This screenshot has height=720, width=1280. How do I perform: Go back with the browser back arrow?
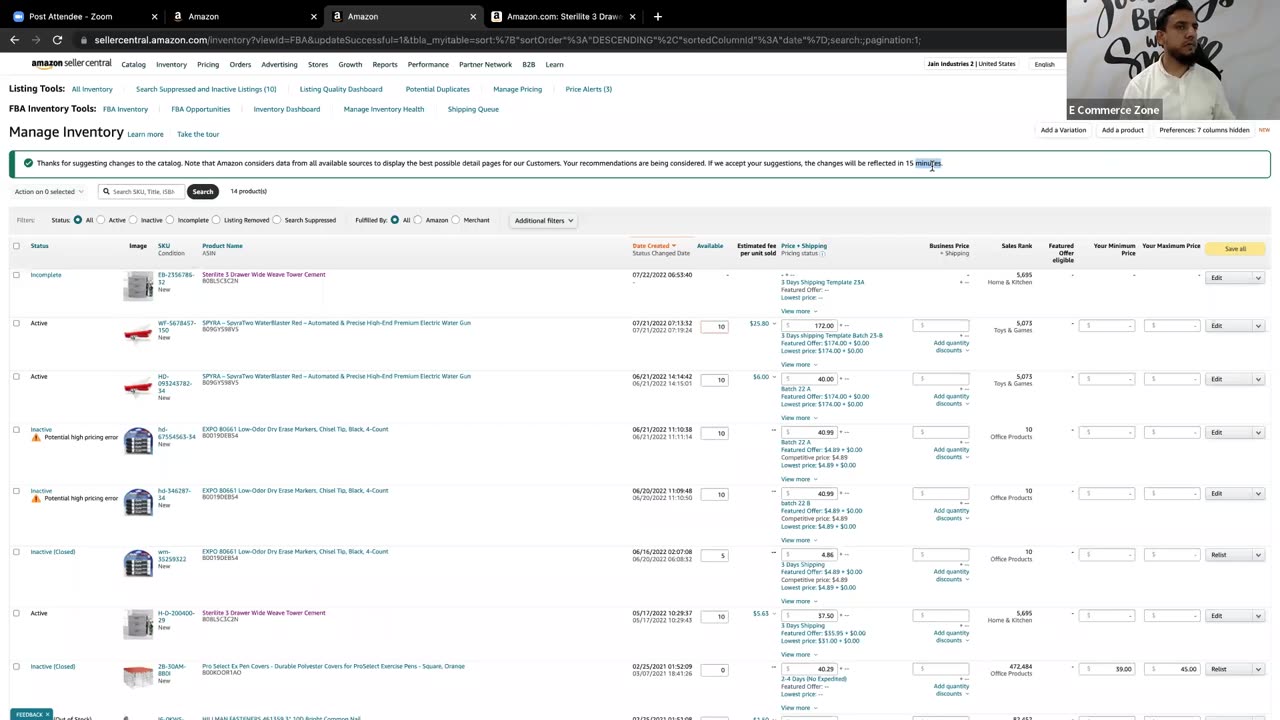click(14, 40)
